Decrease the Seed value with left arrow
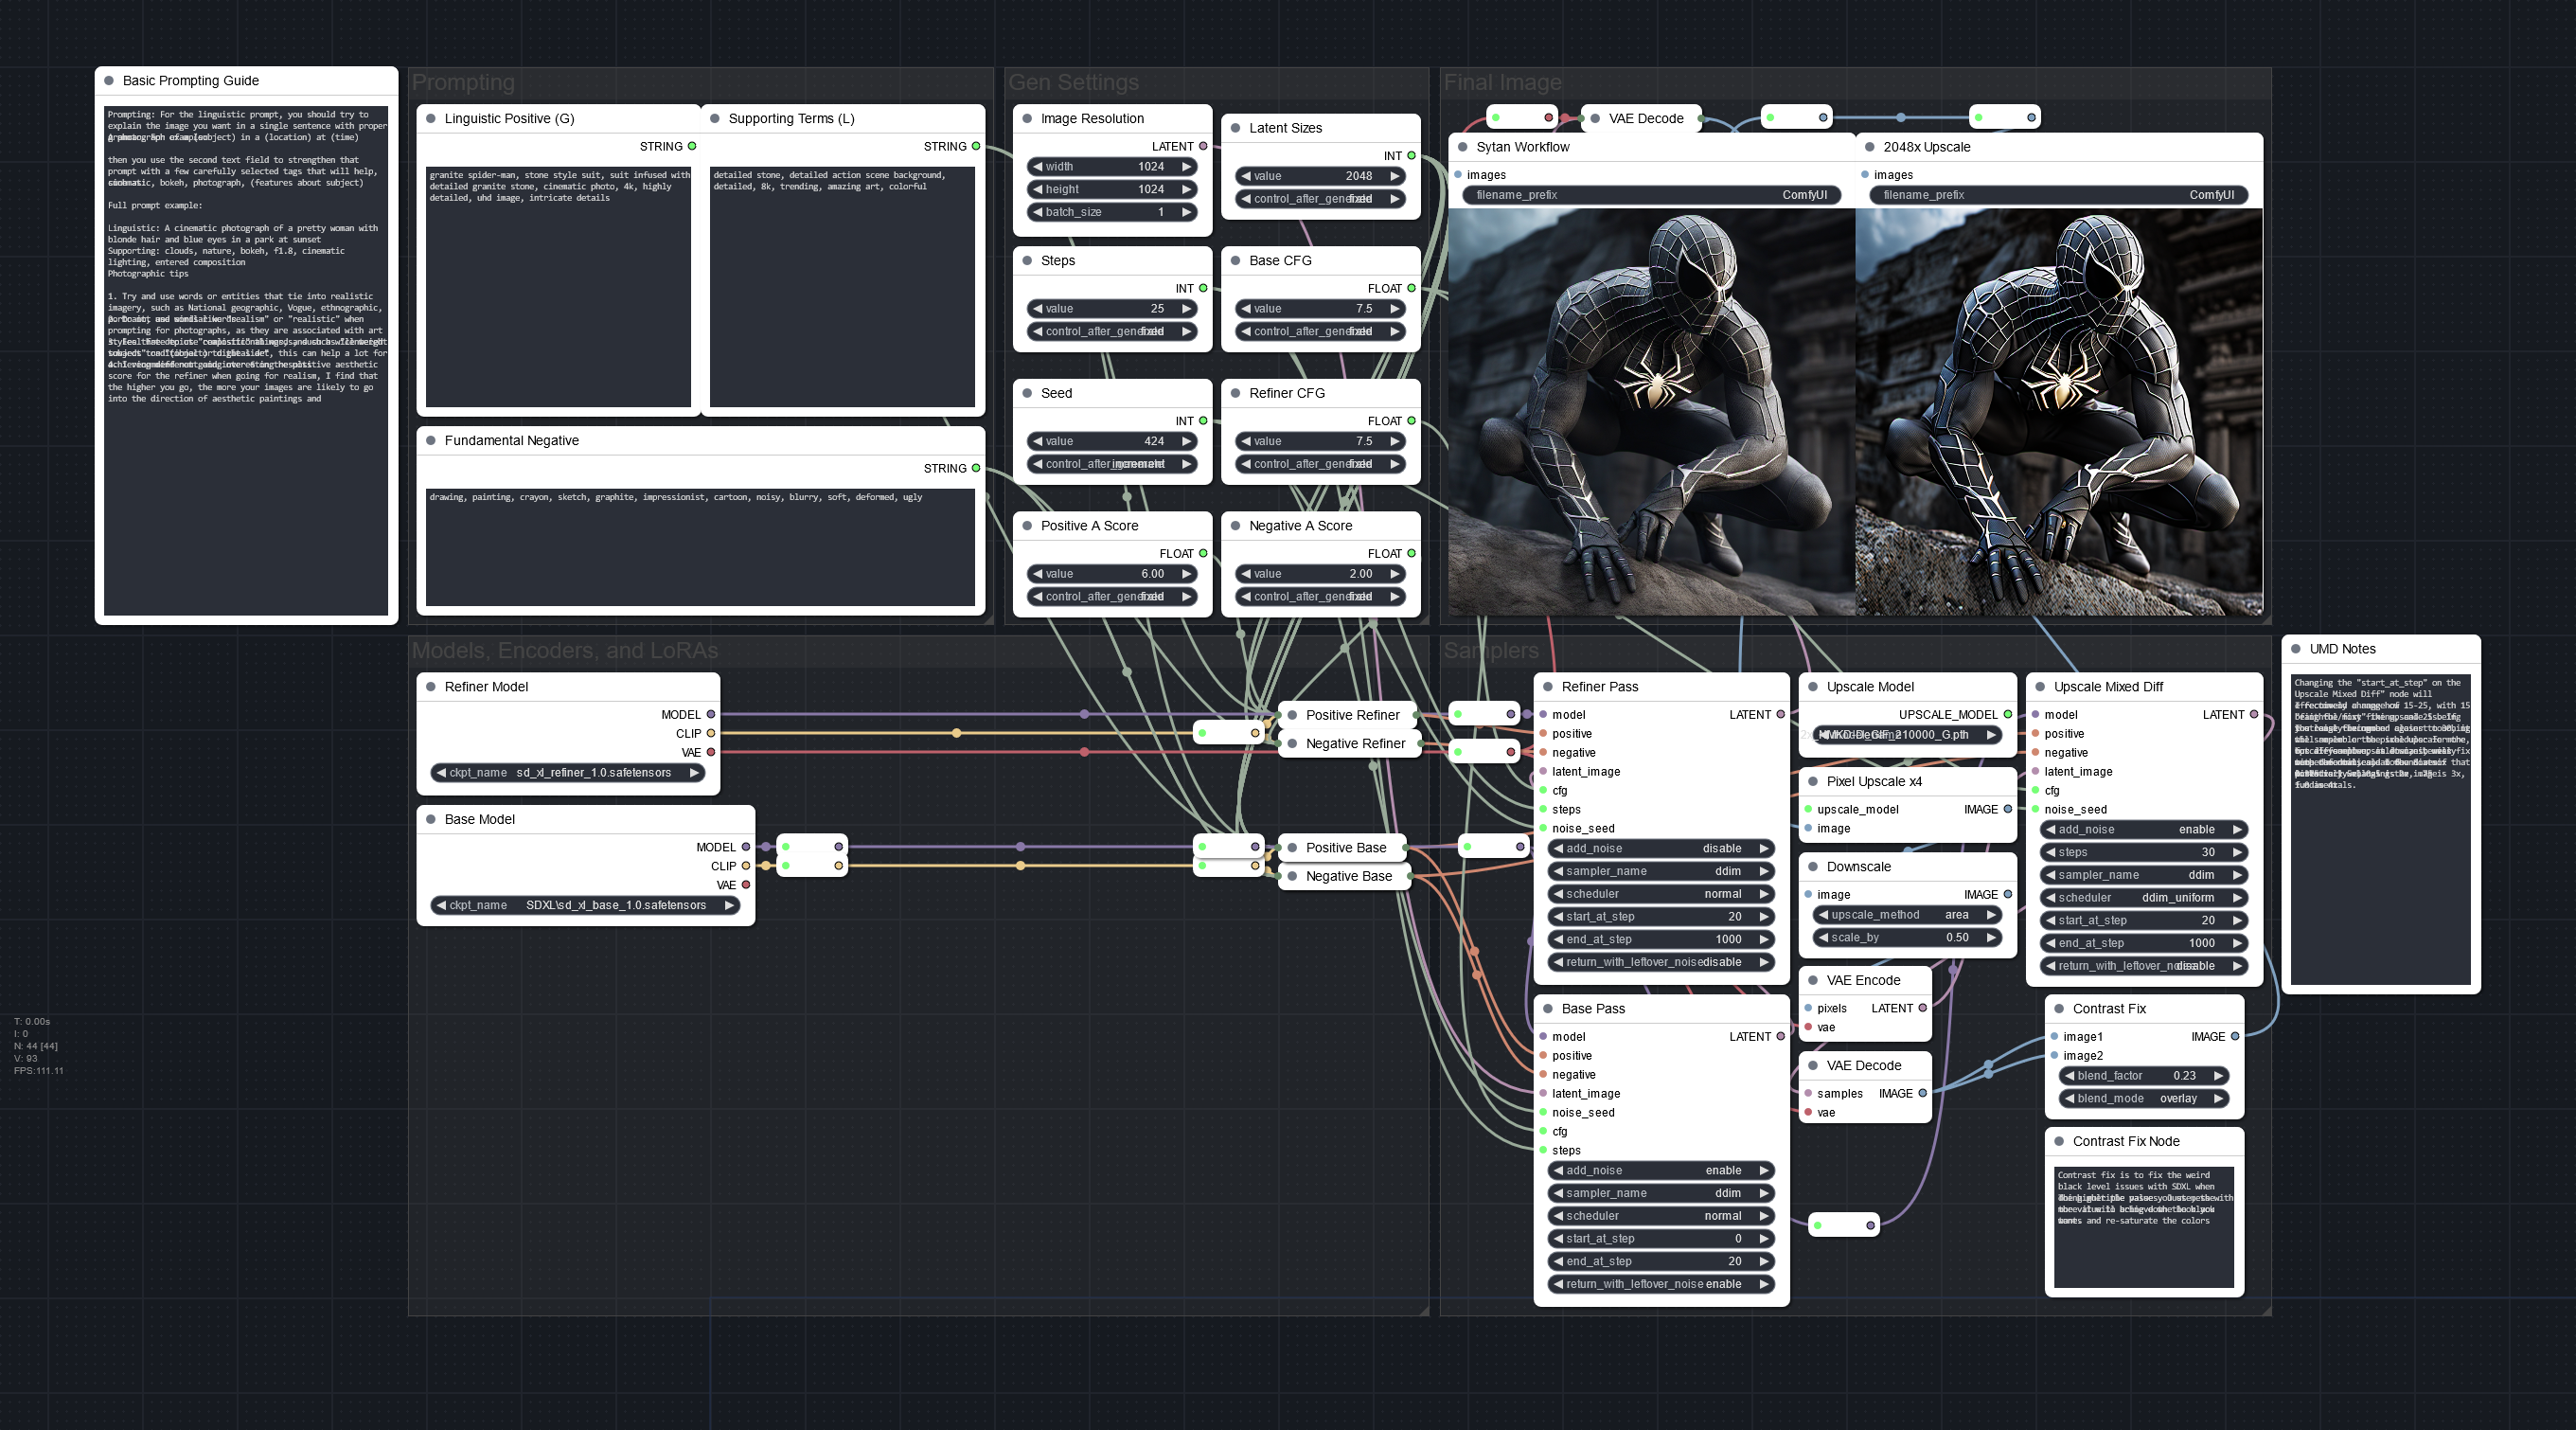This screenshot has height=1430, width=2576. [1037, 441]
